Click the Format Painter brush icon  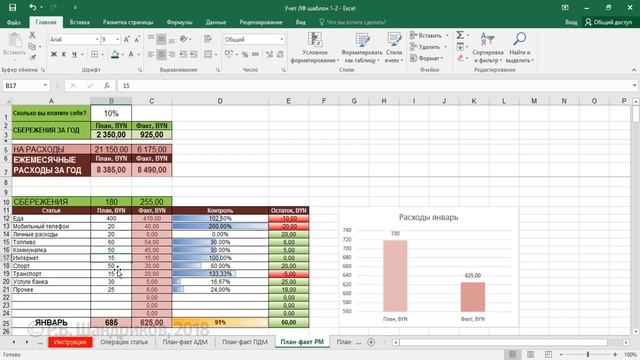point(32,57)
